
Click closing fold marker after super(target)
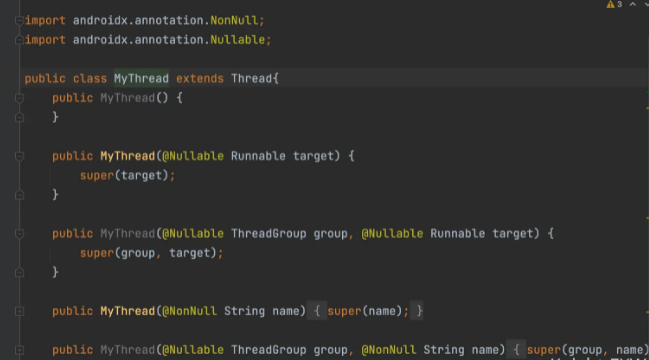click(x=19, y=195)
